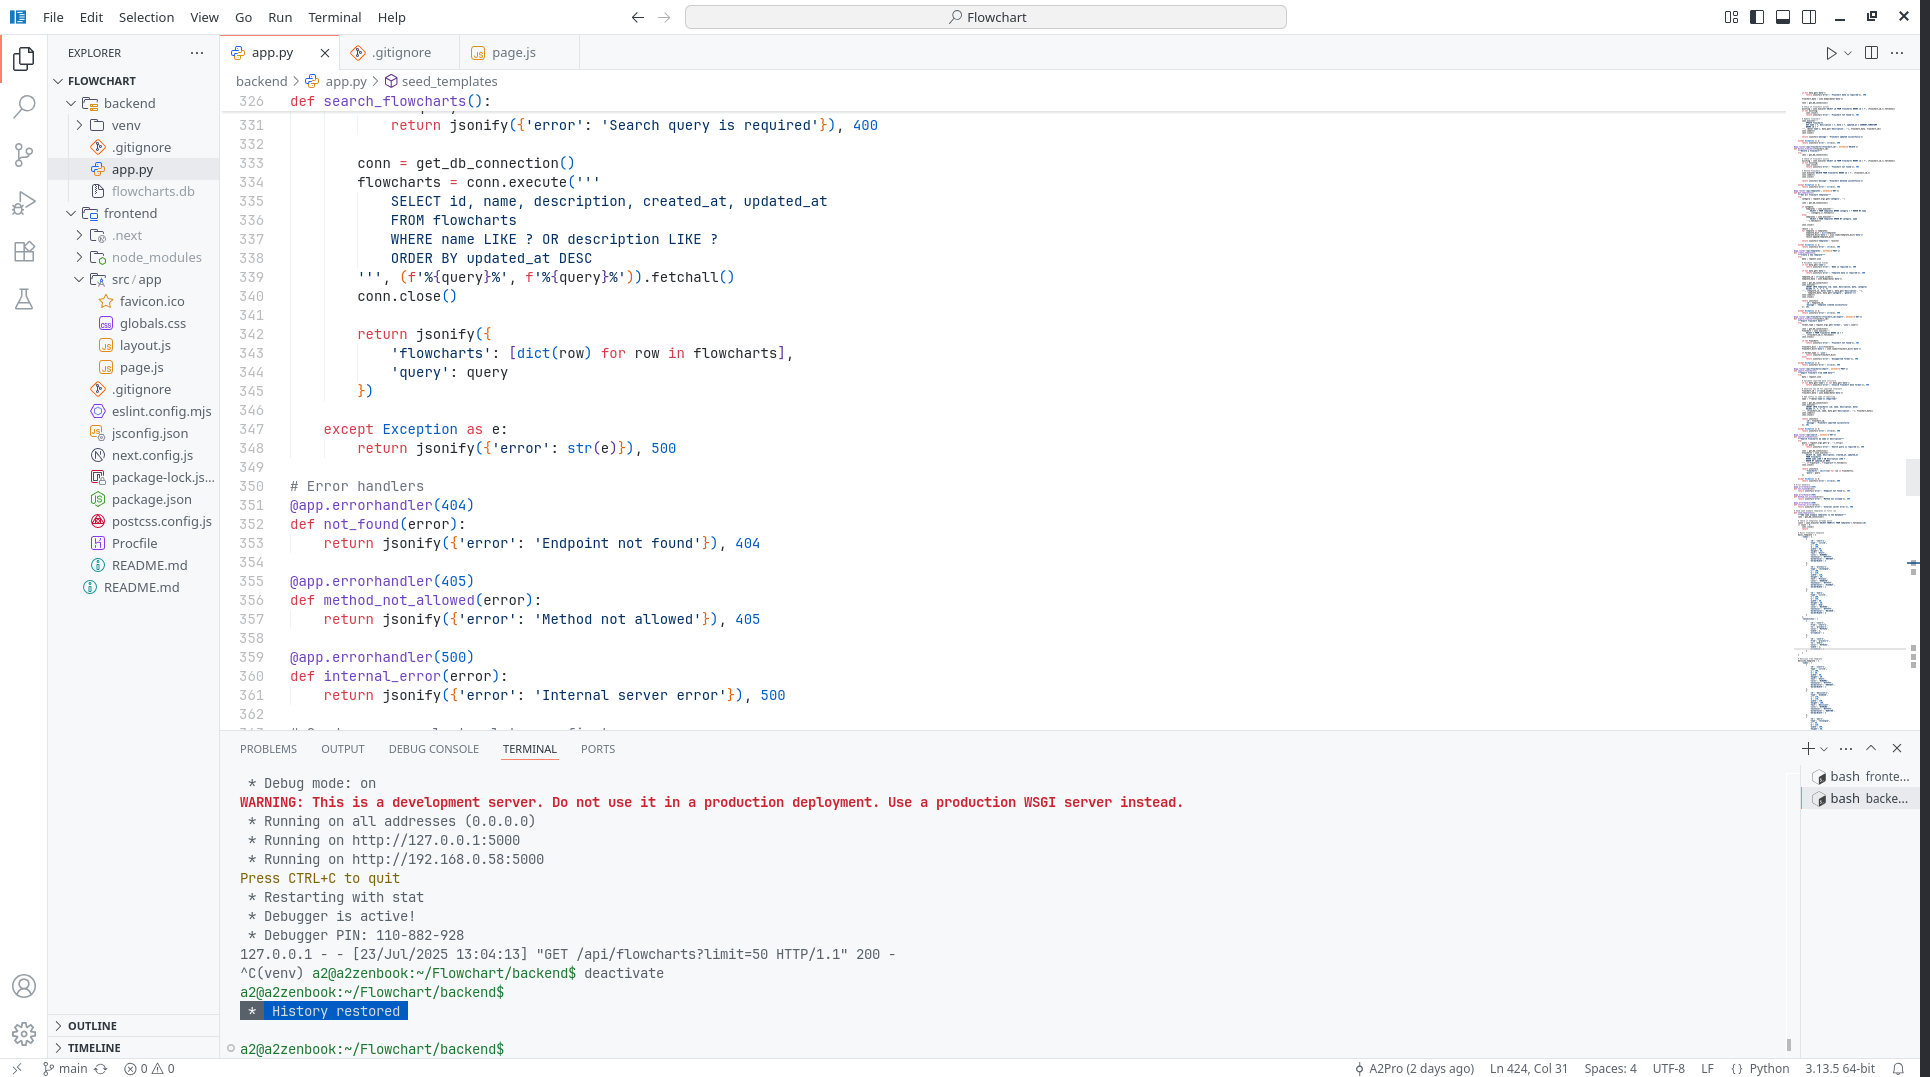1930x1077 pixels.
Task: Open the Search view in activity bar
Action: (x=24, y=106)
